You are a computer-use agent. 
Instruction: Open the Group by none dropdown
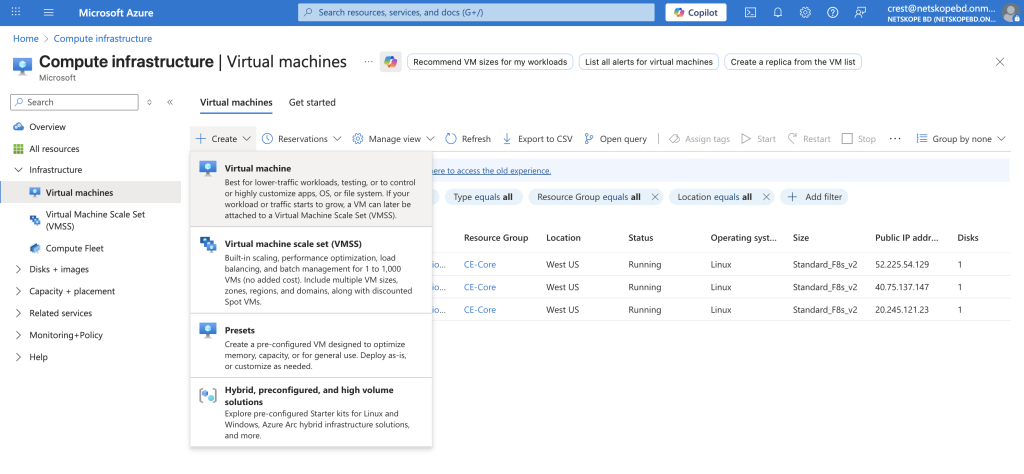[x=963, y=138]
